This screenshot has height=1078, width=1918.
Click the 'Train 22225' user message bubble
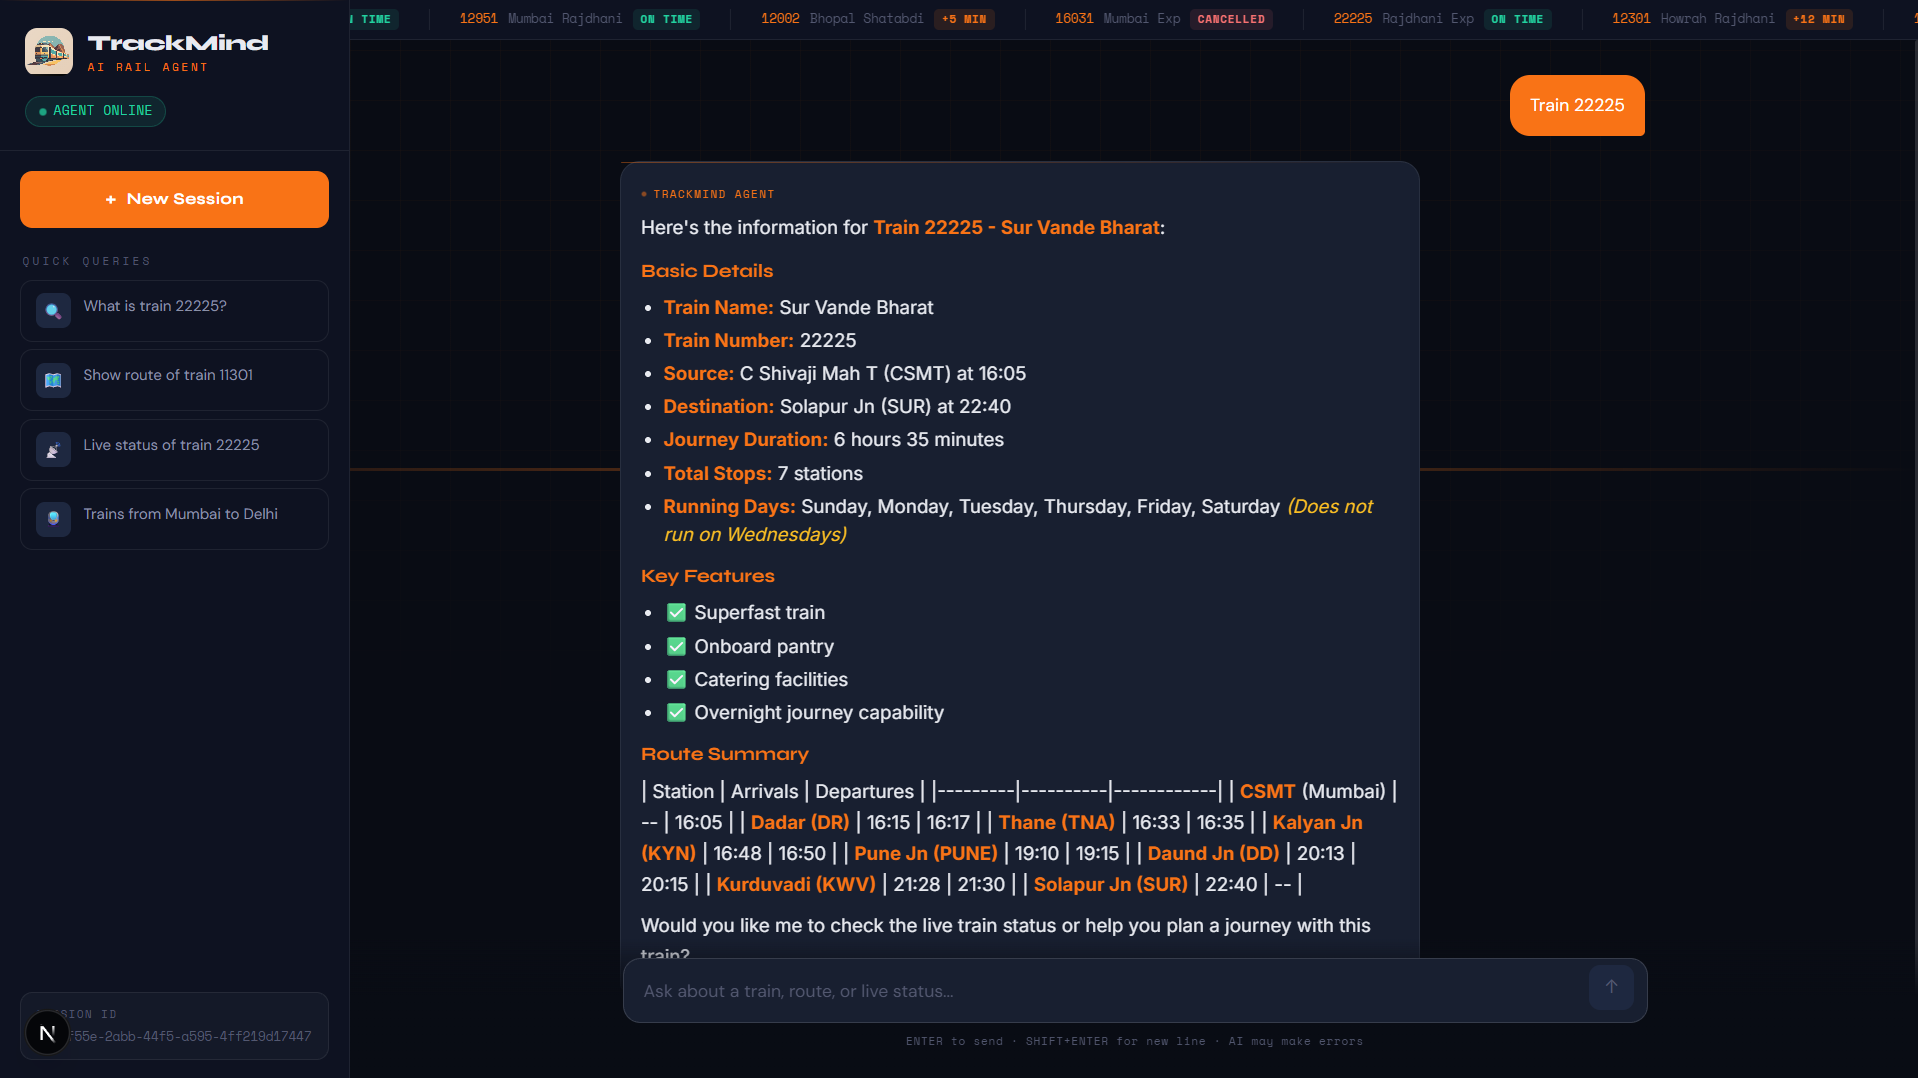1577,105
